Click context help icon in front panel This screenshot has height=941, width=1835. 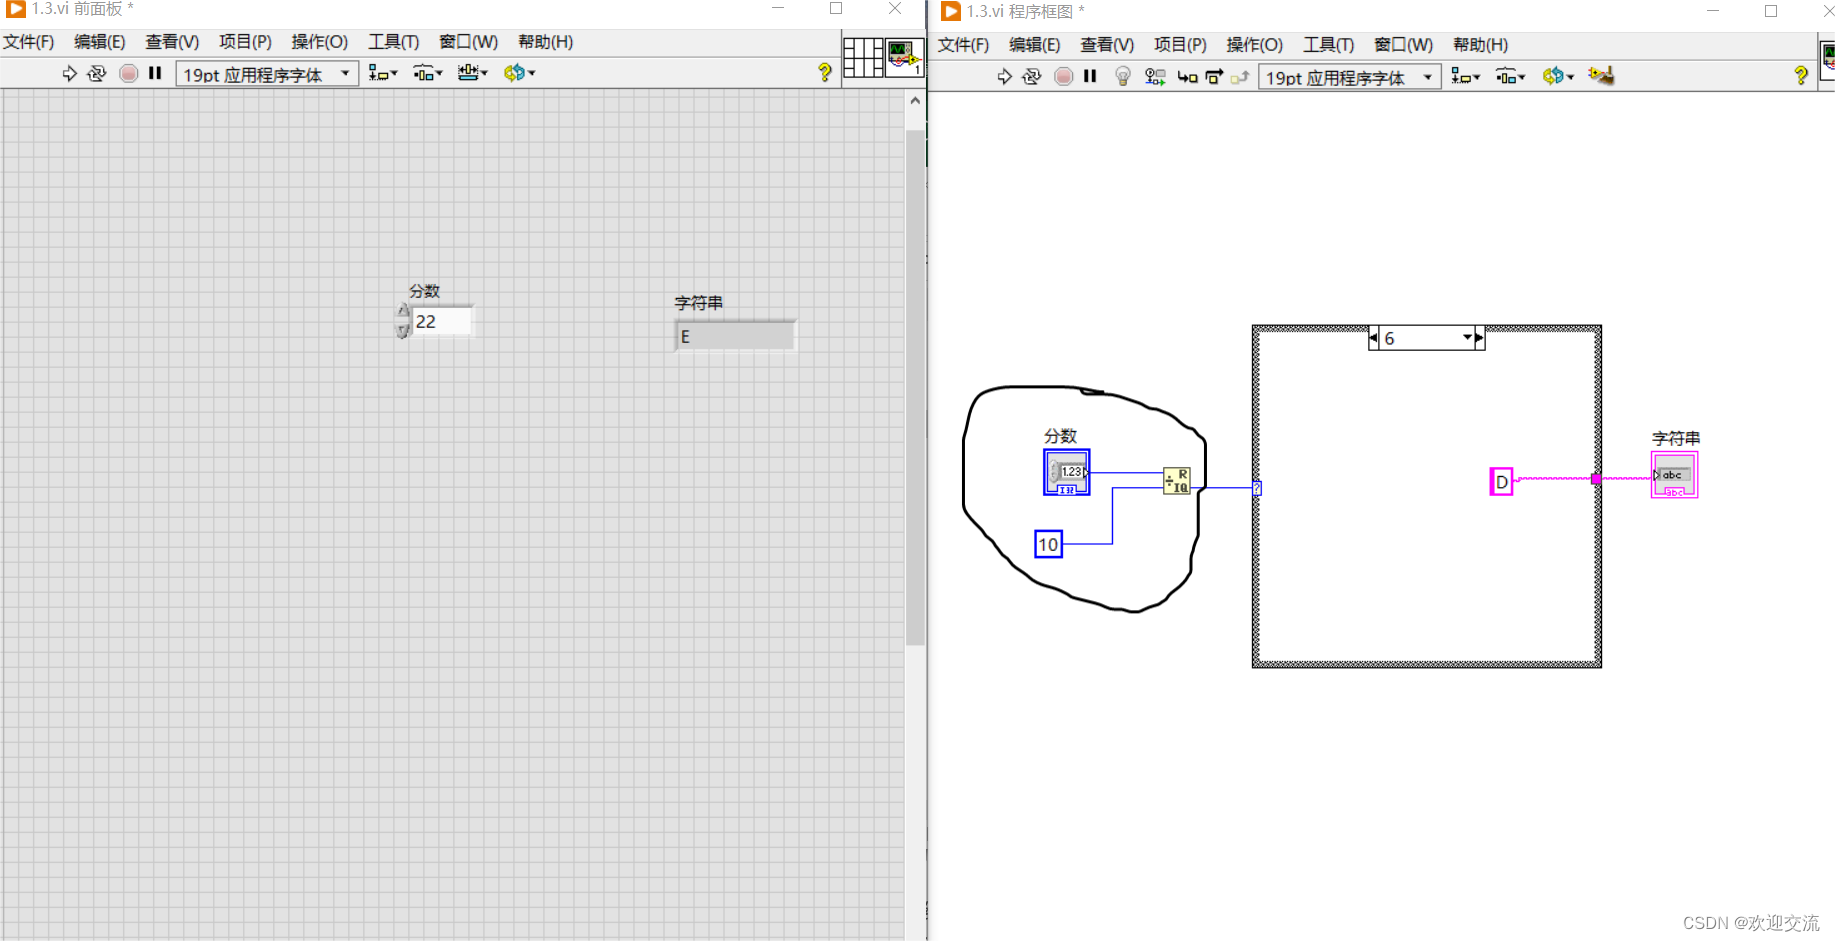pos(824,72)
